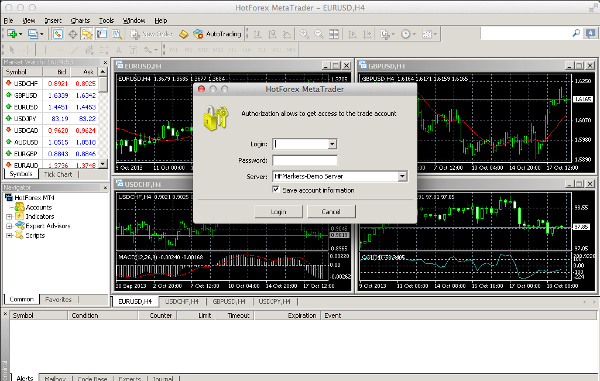Expand the Scripts node in Navigator
600x381 pixels.
[9, 235]
